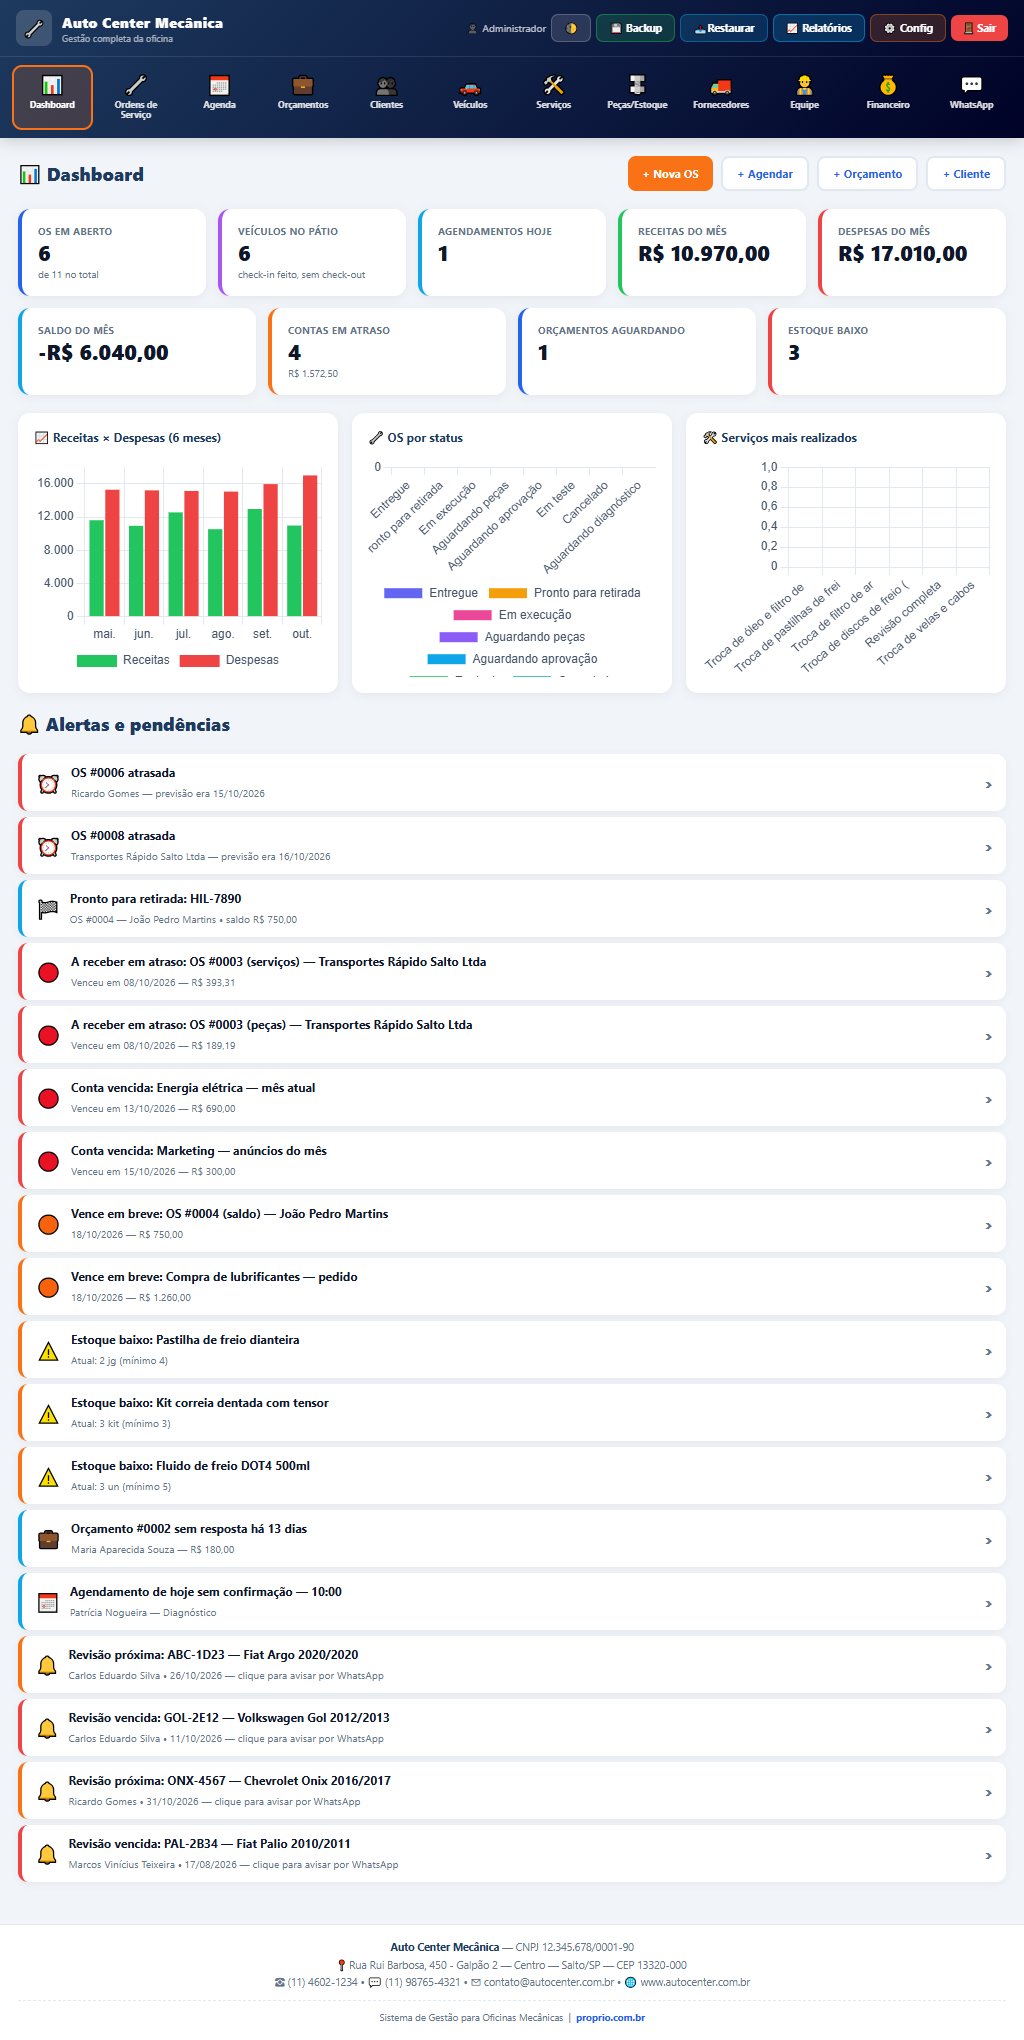Open chevron on Orçamento #0002 sem resposta
Image resolution: width=1024 pixels, height=2040 pixels.
click(x=988, y=1541)
